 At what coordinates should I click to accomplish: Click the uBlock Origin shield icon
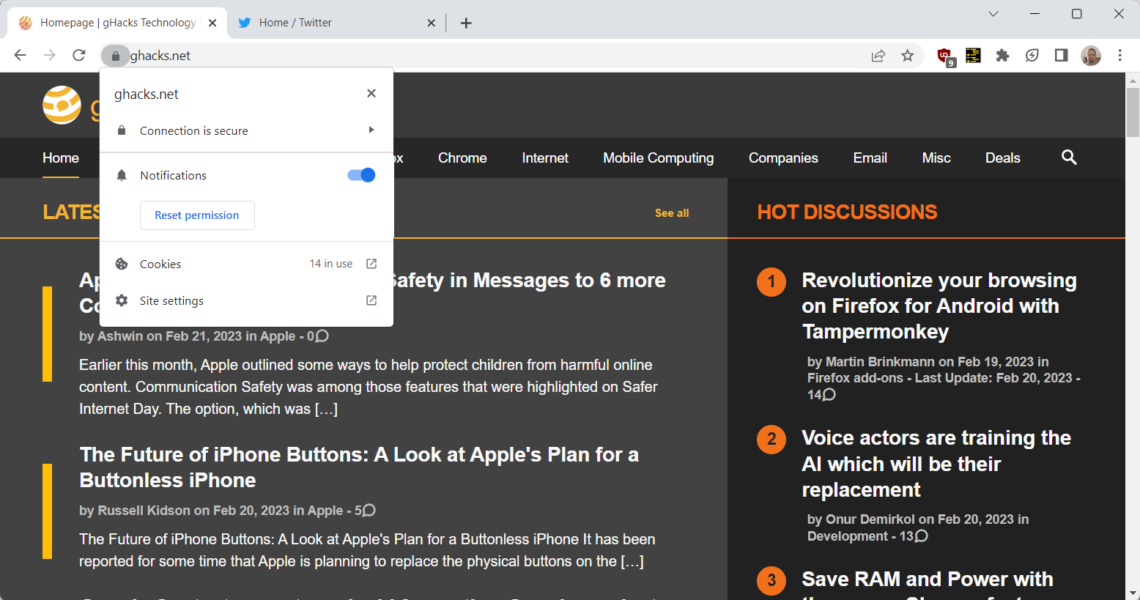[944, 56]
